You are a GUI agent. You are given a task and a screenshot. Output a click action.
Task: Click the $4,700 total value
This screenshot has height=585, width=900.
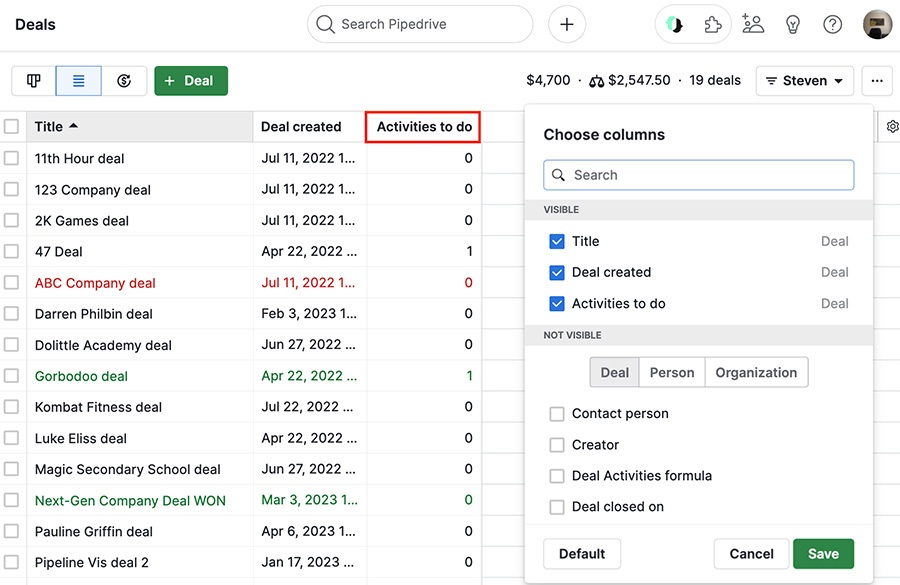tap(548, 80)
